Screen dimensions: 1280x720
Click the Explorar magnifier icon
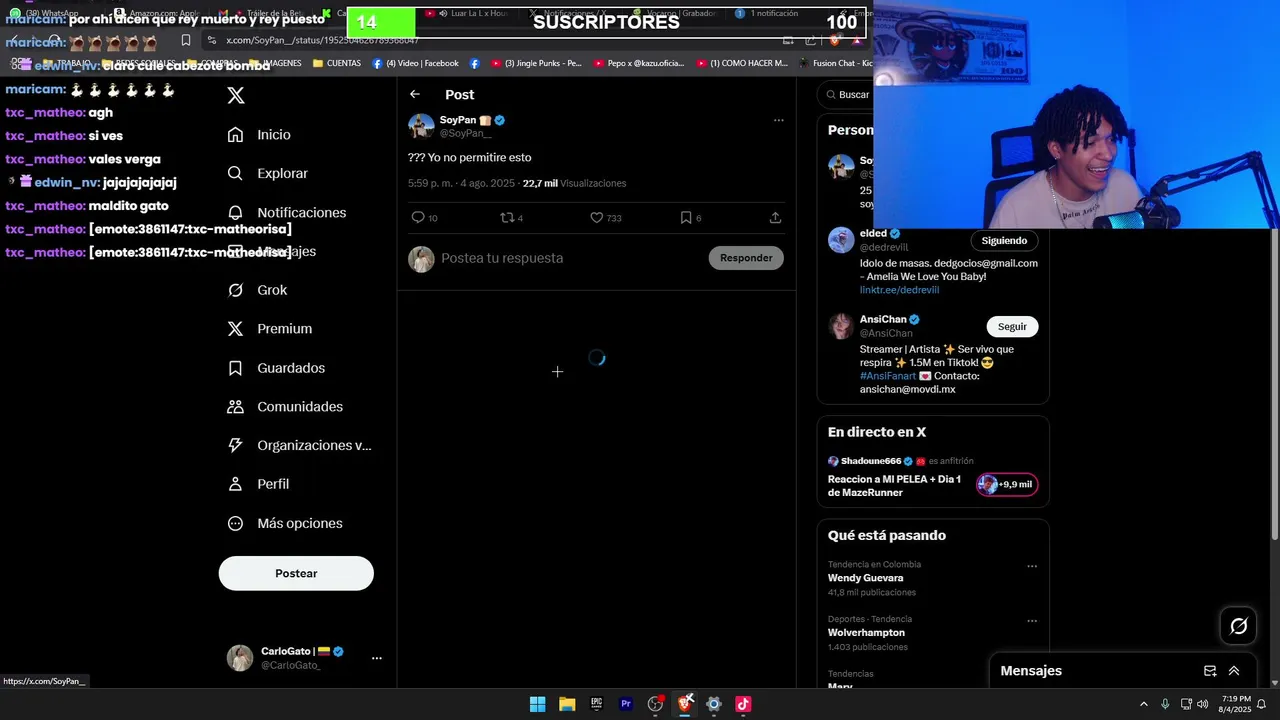coord(235,173)
